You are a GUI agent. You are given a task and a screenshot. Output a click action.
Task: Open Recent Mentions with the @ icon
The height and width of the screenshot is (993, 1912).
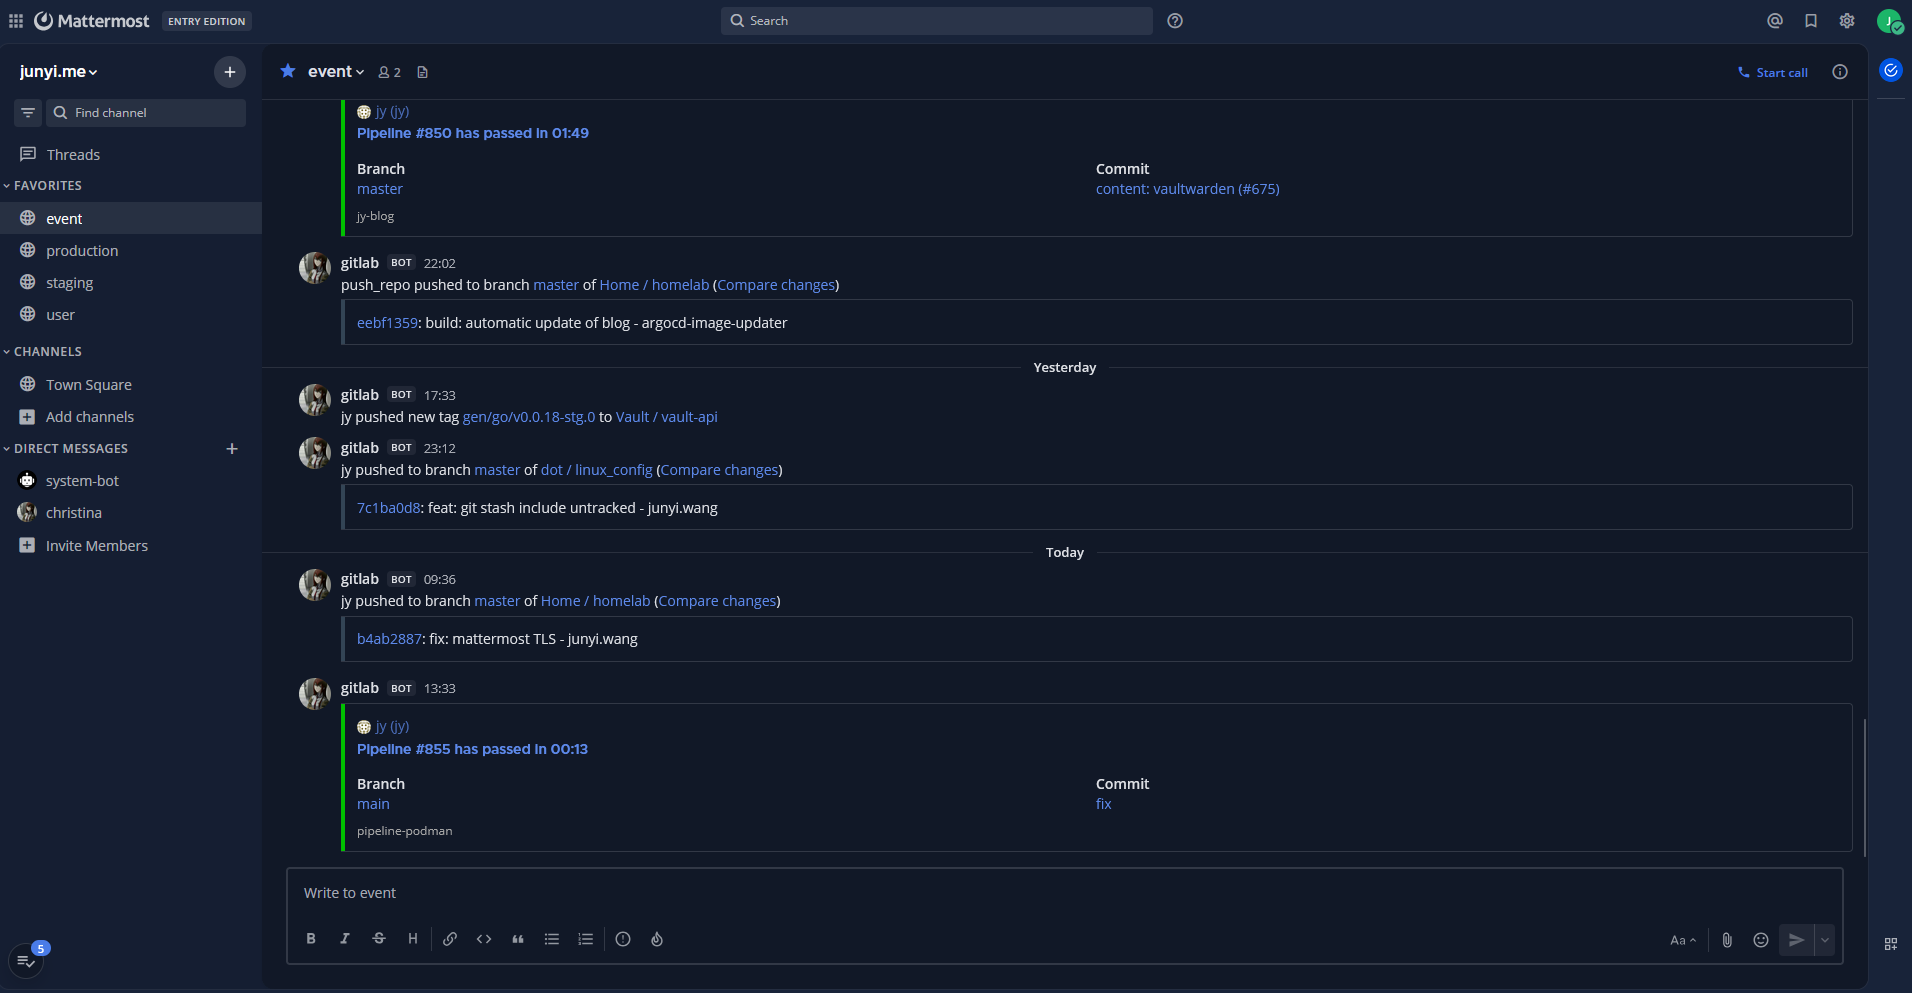[1775, 21]
